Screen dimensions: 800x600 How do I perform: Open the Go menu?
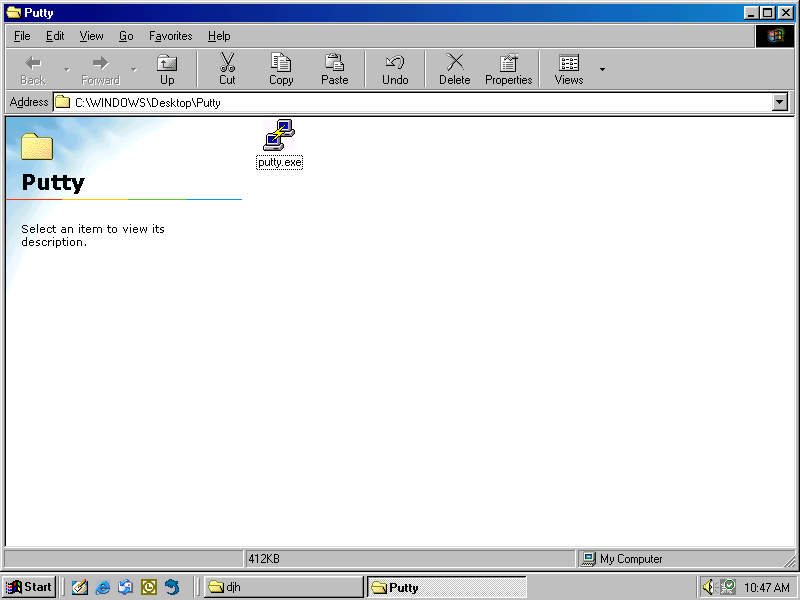(x=126, y=36)
